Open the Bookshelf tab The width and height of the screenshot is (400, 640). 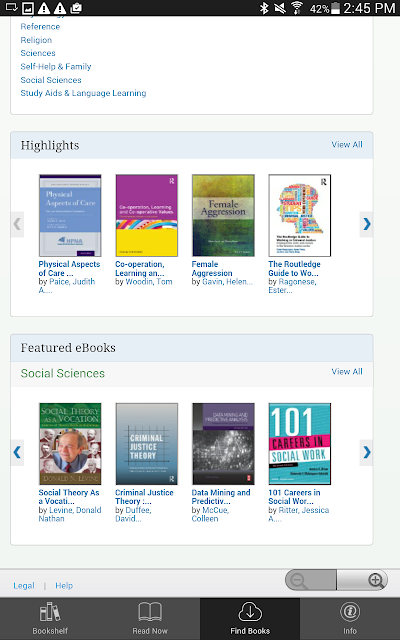click(x=50, y=618)
